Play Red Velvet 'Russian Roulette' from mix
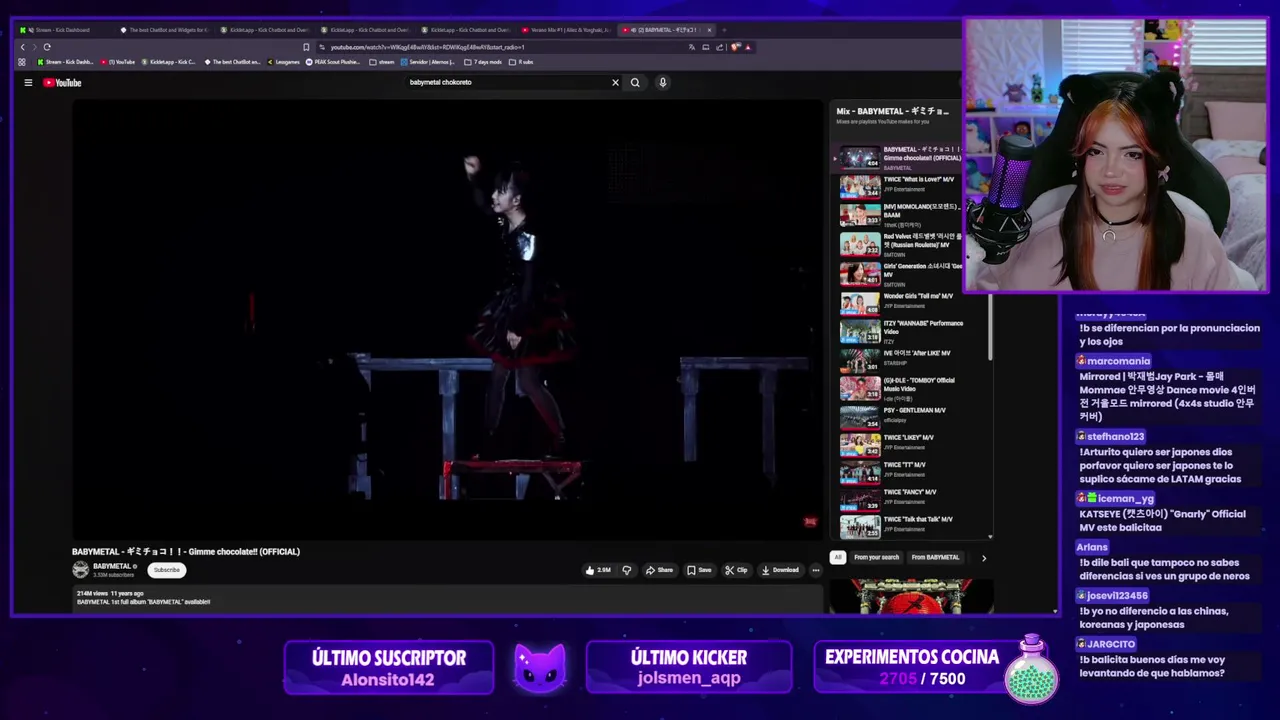Viewport: 1280px width, 720px height. pyautogui.click(x=900, y=244)
